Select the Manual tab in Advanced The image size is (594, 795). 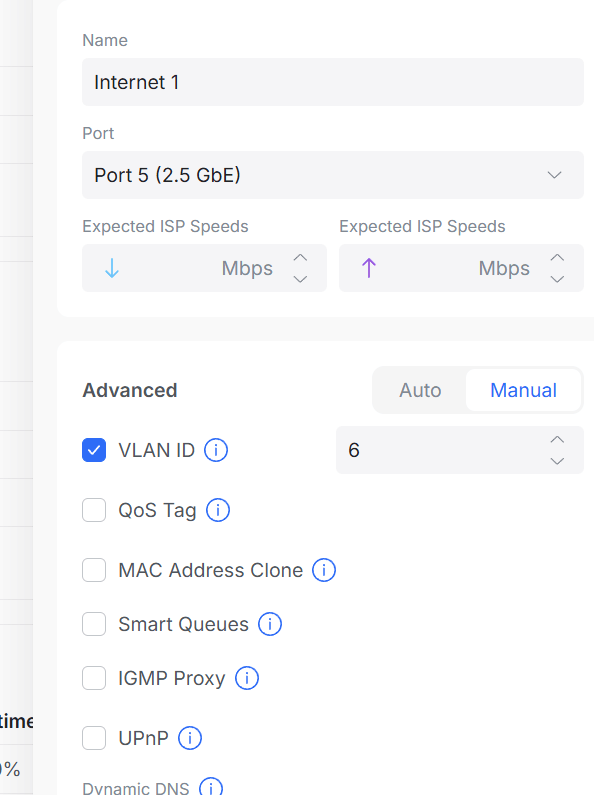524,390
